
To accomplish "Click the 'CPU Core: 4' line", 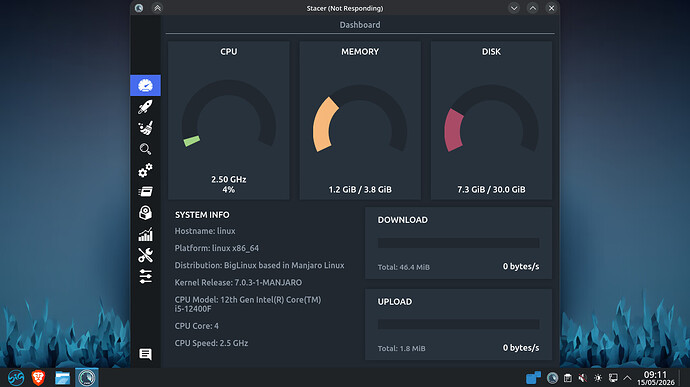I will point(196,326).
